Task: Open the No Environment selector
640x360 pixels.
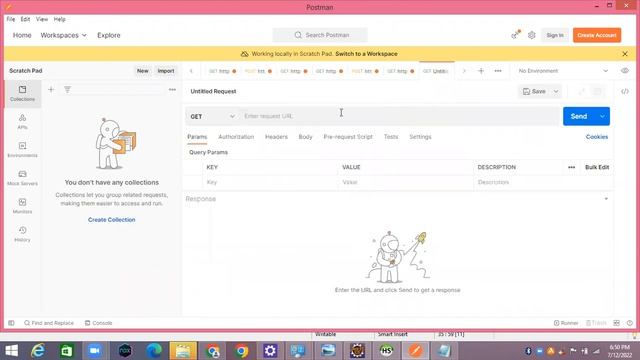Action: [563, 71]
